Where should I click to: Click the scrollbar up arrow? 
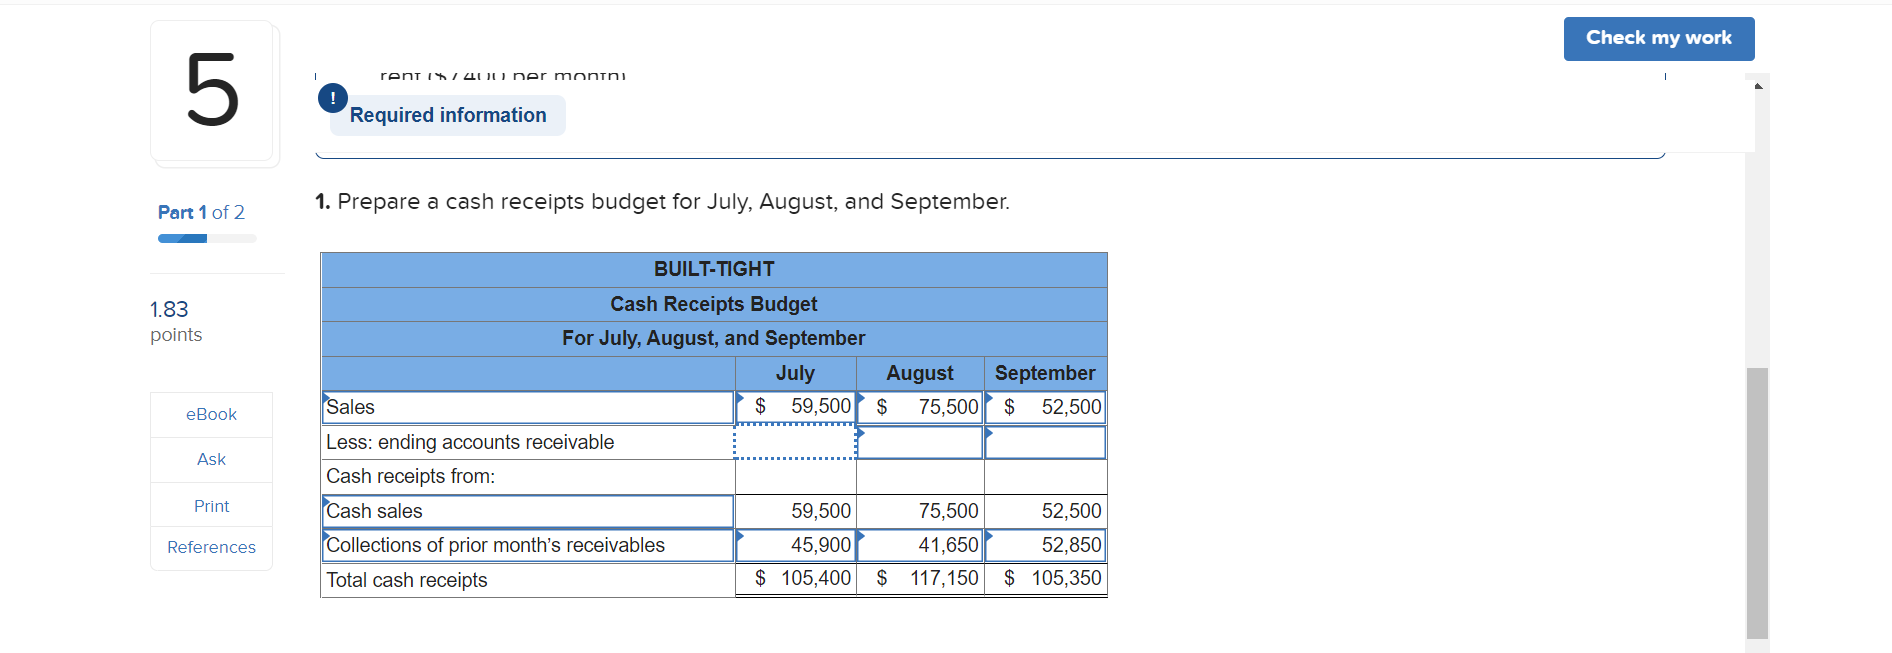pyautogui.click(x=1758, y=86)
